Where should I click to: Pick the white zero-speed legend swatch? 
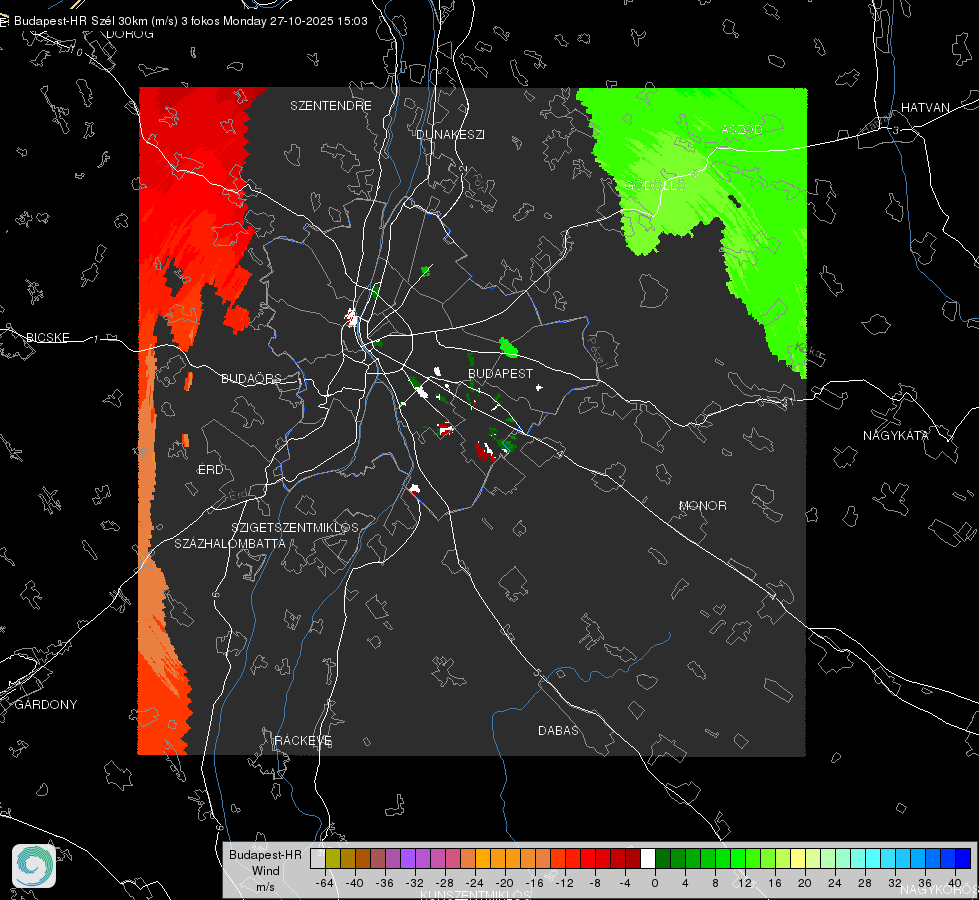point(647,858)
